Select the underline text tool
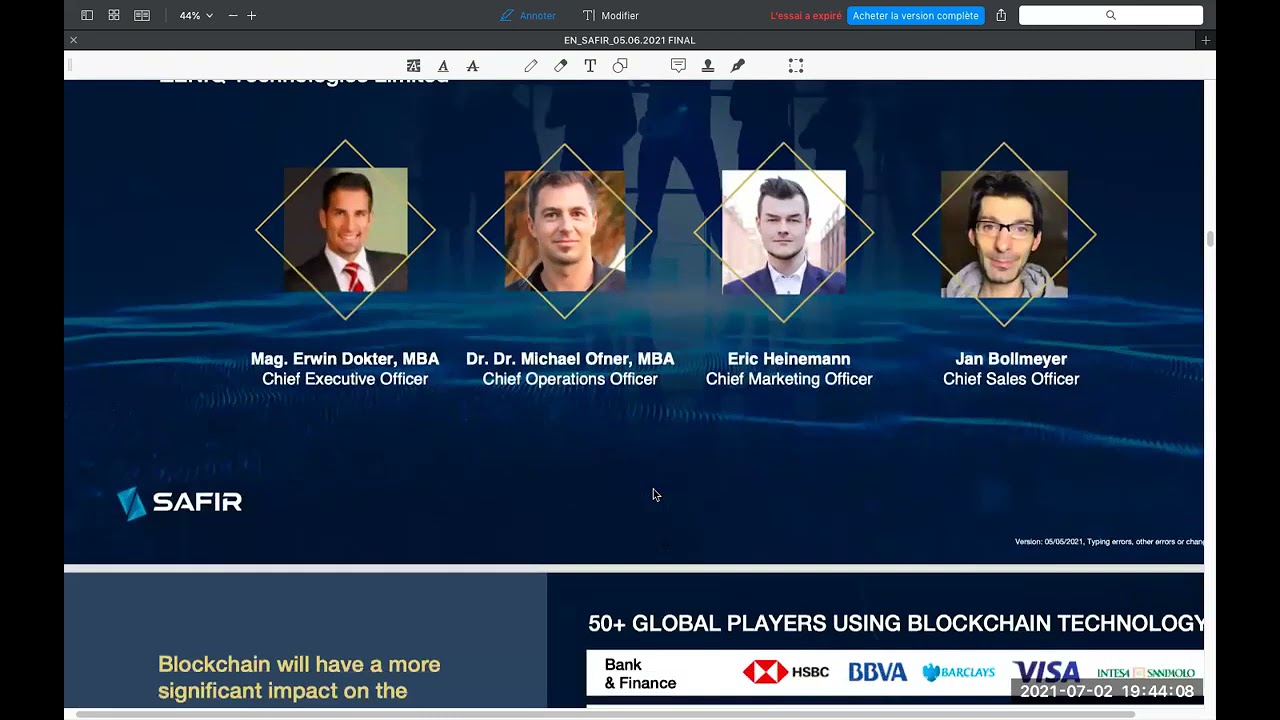 [x=443, y=66]
